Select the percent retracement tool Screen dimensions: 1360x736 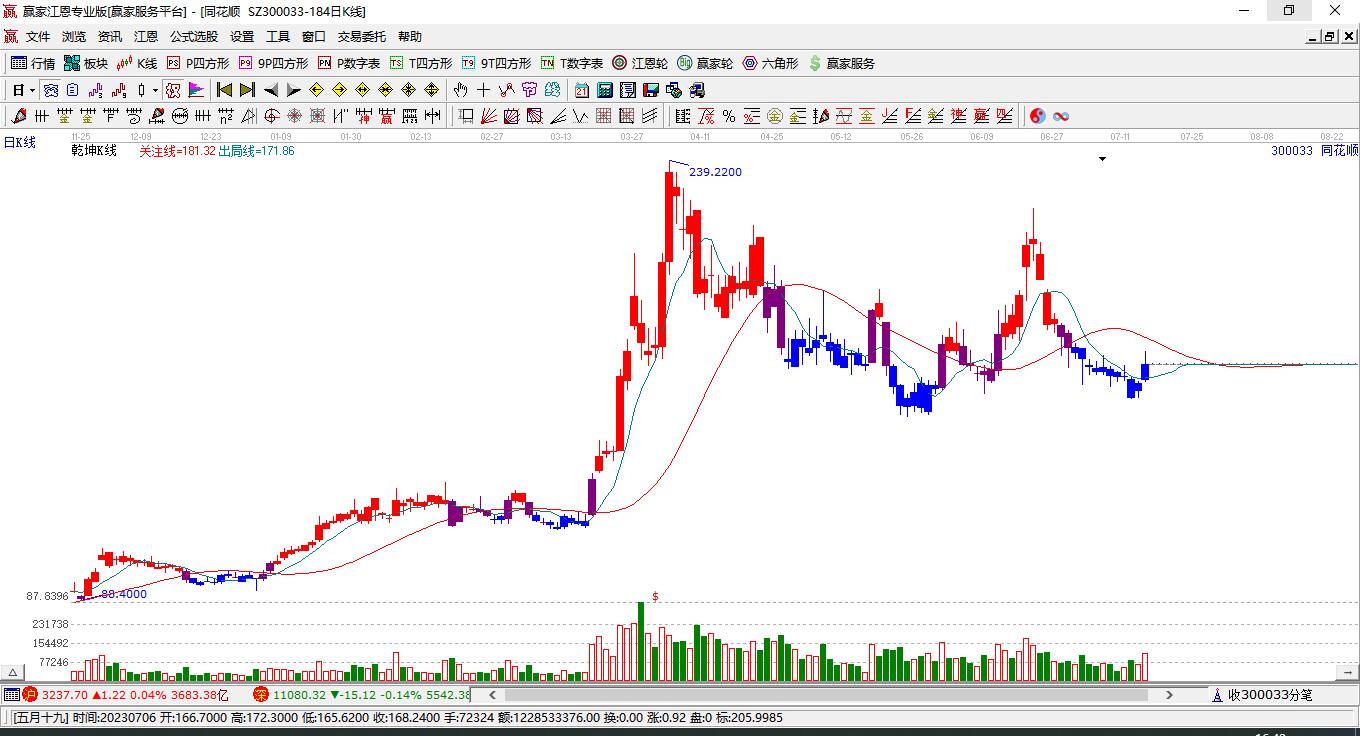(x=729, y=116)
